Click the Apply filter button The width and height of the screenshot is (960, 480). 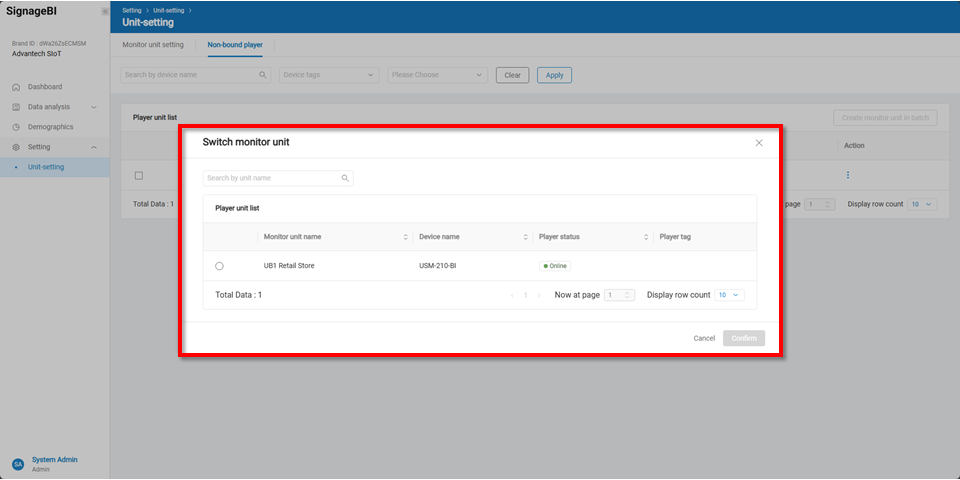tap(554, 75)
